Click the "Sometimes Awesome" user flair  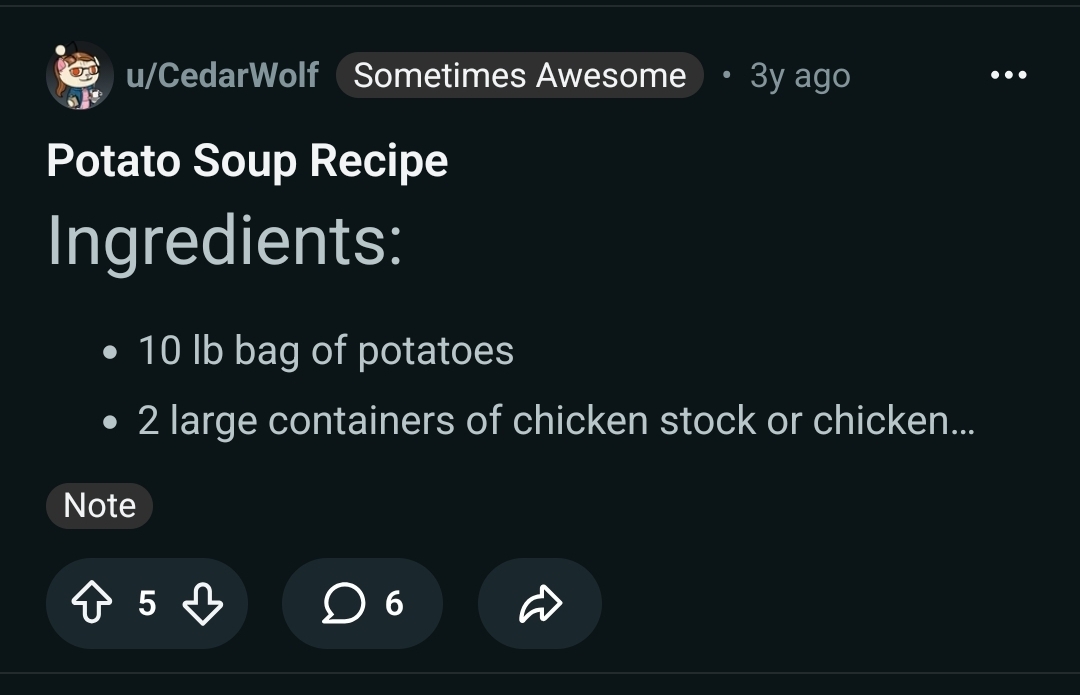(520, 75)
